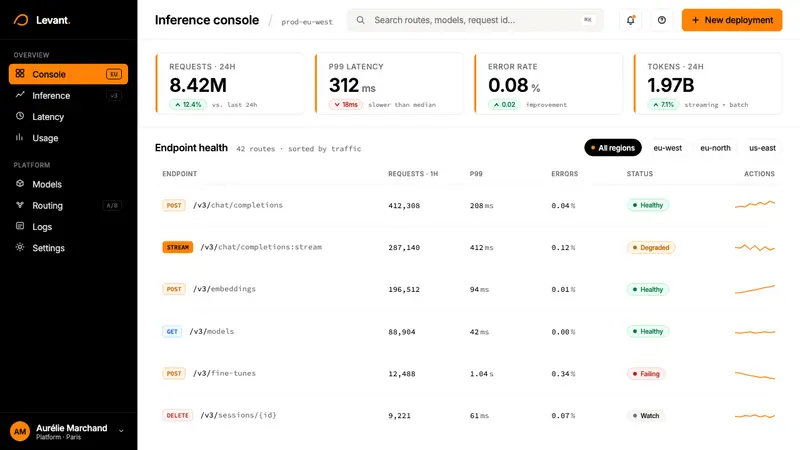Sort by P99 column header
Image resolution: width=800 pixels, height=450 pixels.
click(x=476, y=174)
